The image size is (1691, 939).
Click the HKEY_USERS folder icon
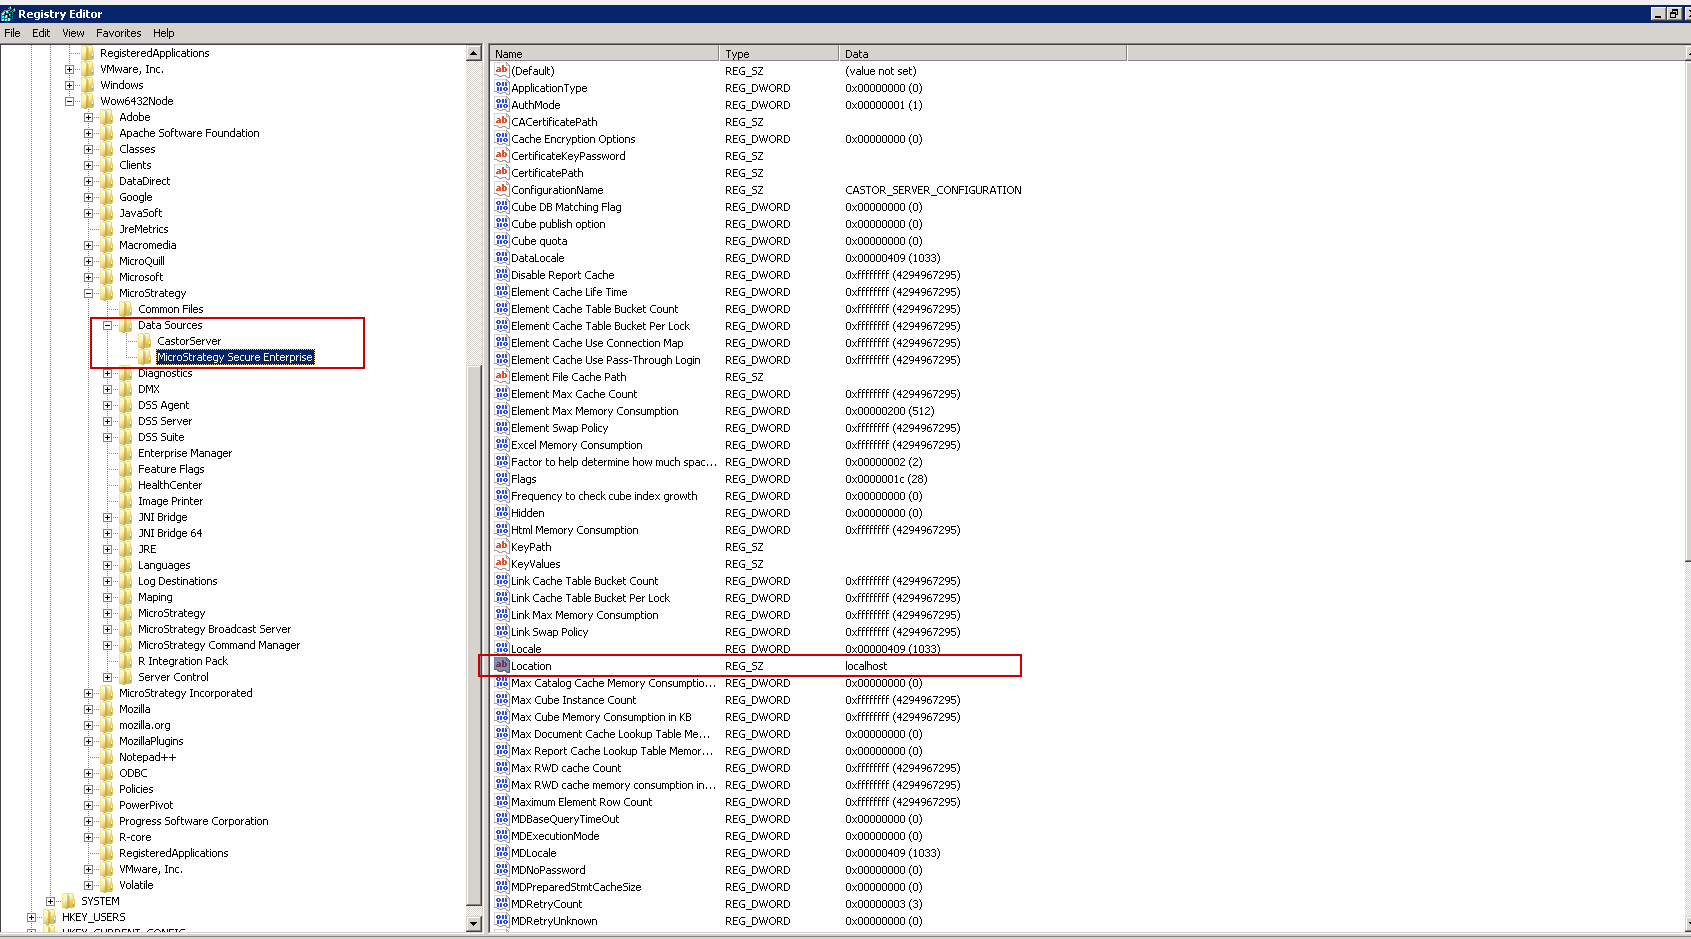(50, 917)
